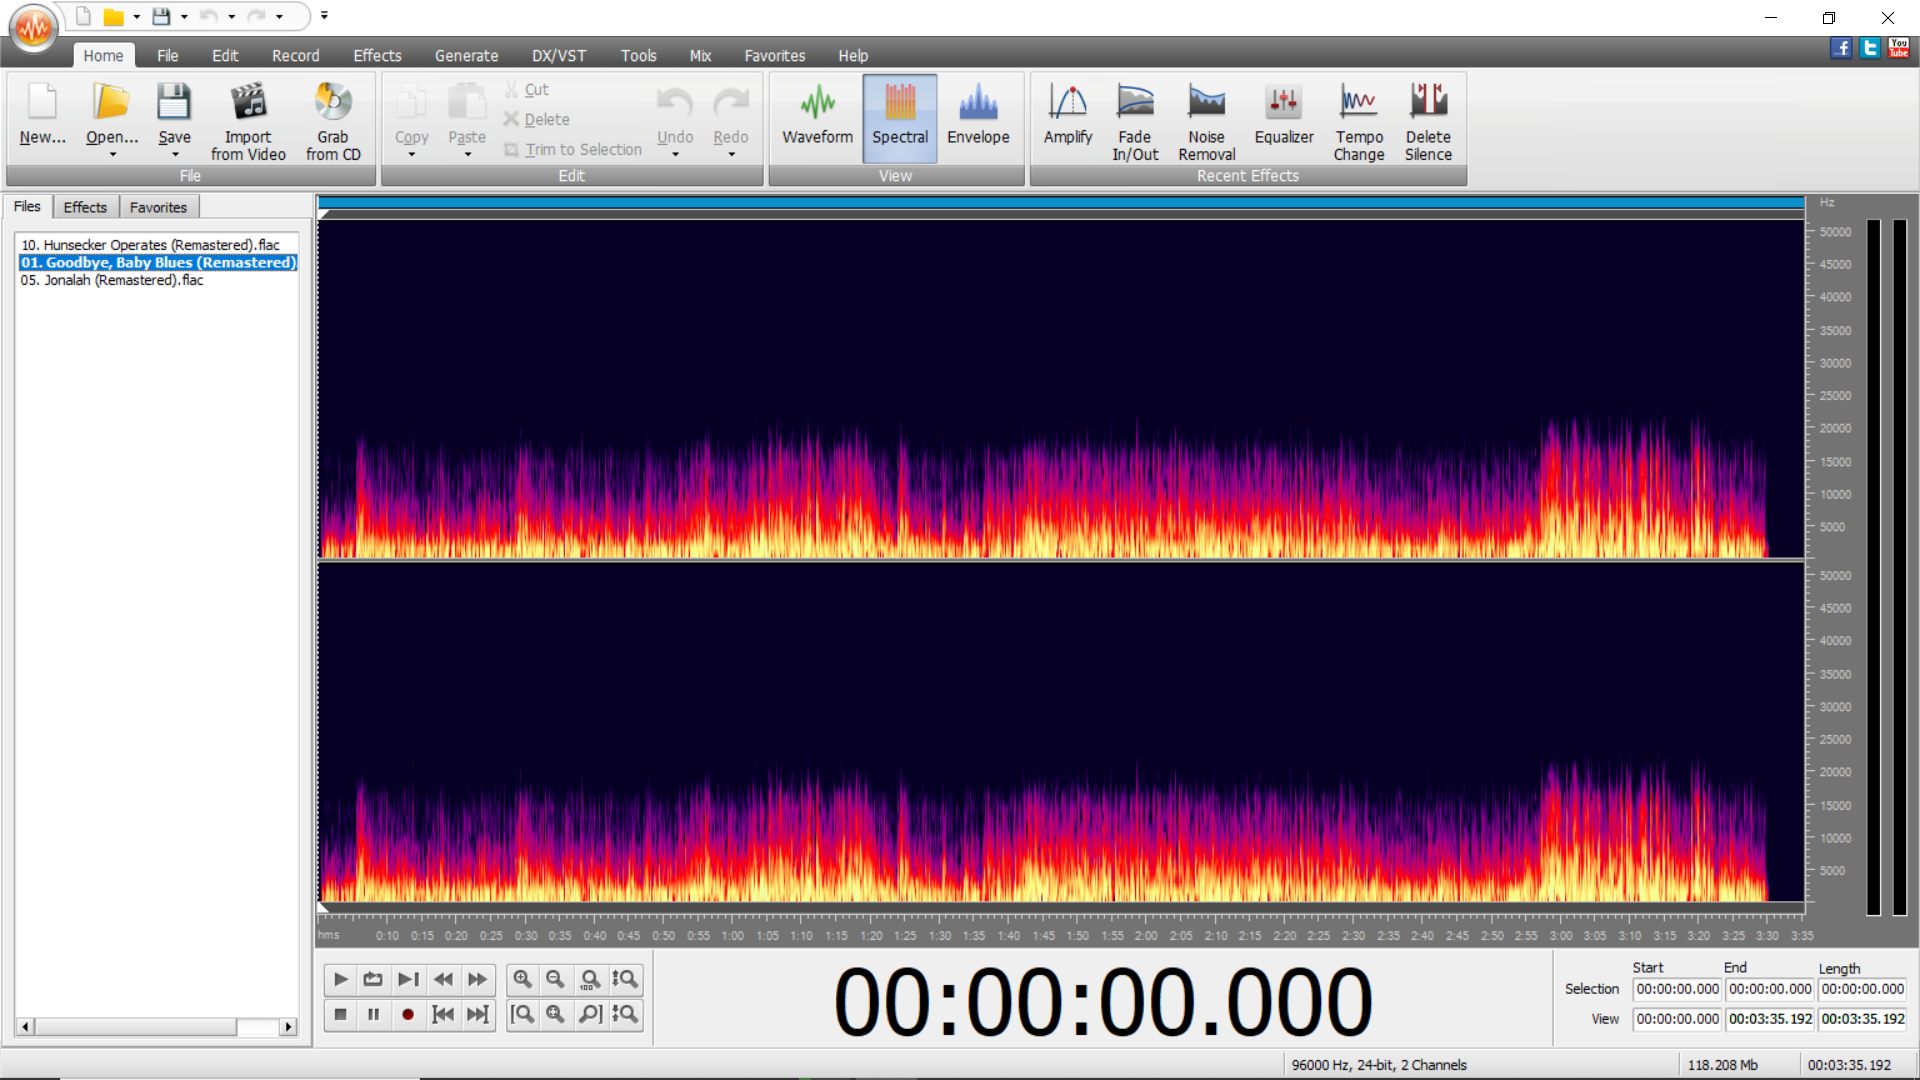The width and height of the screenshot is (1920, 1080).
Task: Expand the Save dropdown arrow
Action: [x=175, y=155]
